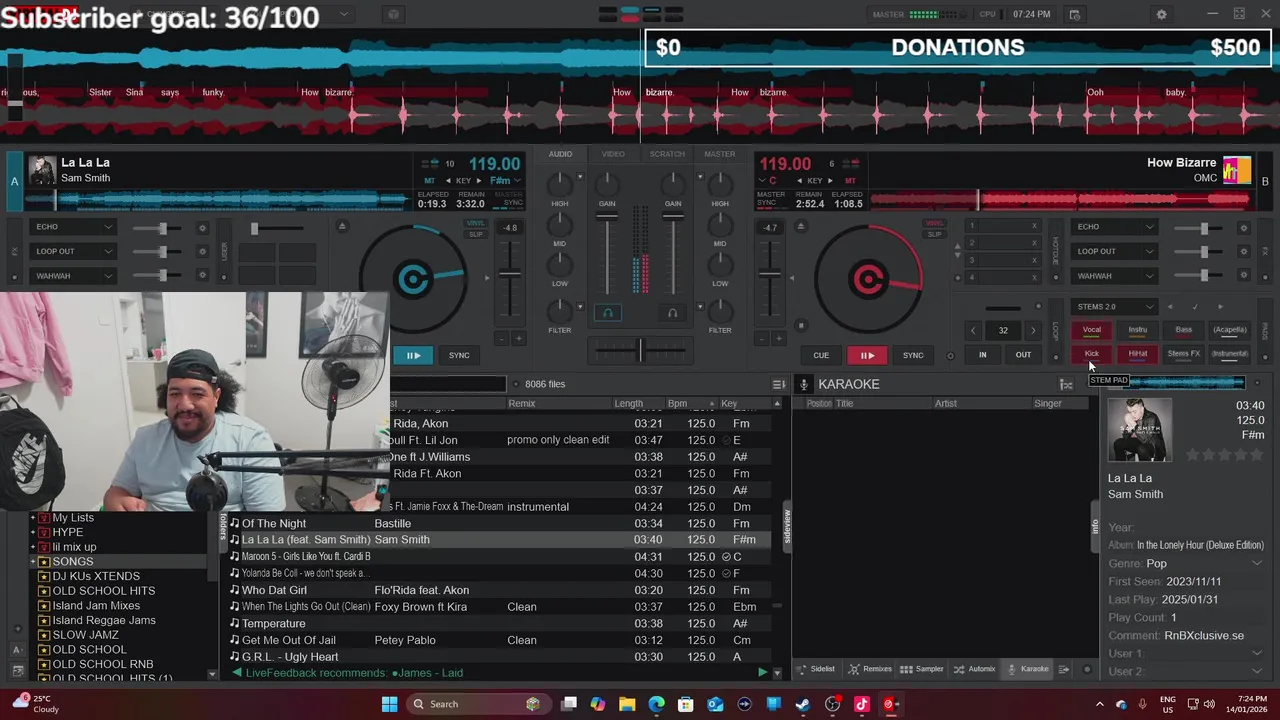The height and width of the screenshot is (720, 1280).
Task: Click the CUE button on deck B
Action: coord(821,355)
